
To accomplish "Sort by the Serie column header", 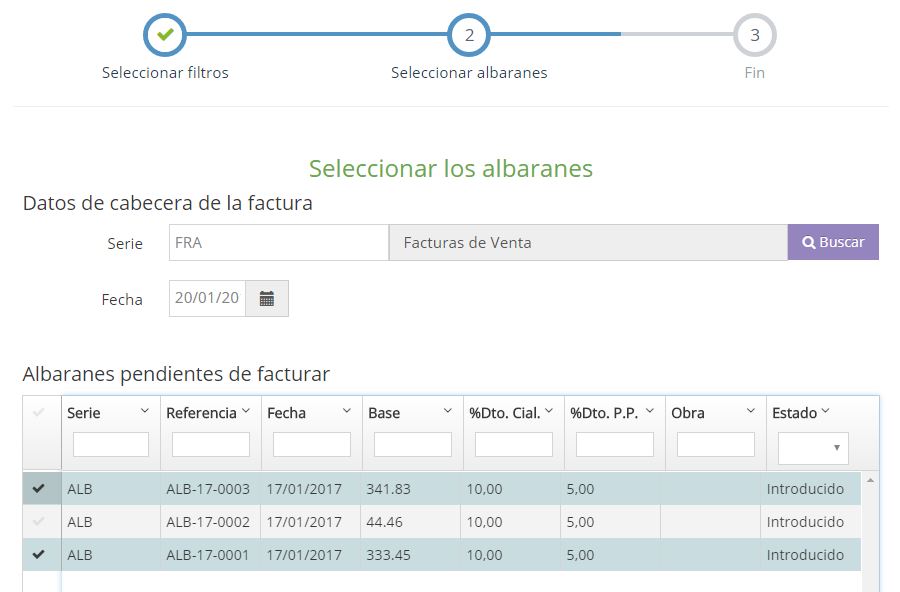I will coord(84,413).
